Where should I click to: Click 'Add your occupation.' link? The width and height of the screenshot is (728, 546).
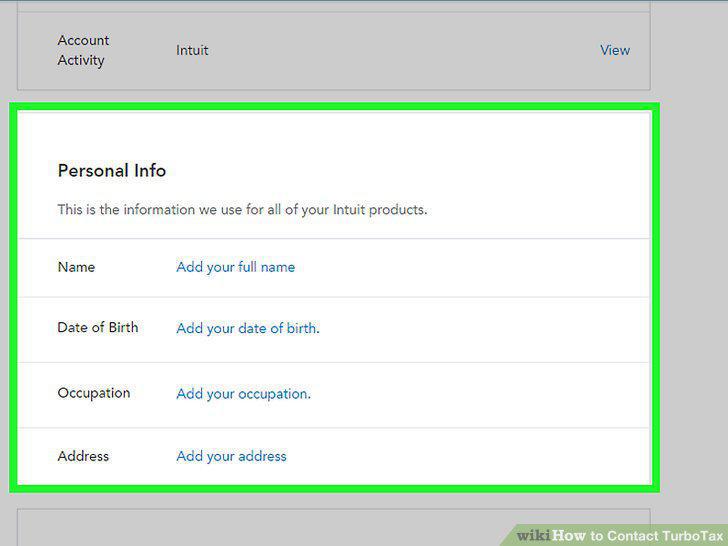[243, 394]
